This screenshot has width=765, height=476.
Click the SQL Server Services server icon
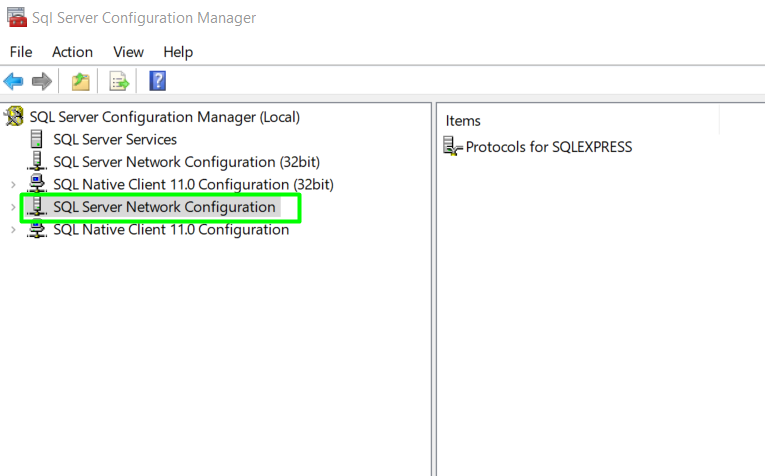click(x=37, y=139)
